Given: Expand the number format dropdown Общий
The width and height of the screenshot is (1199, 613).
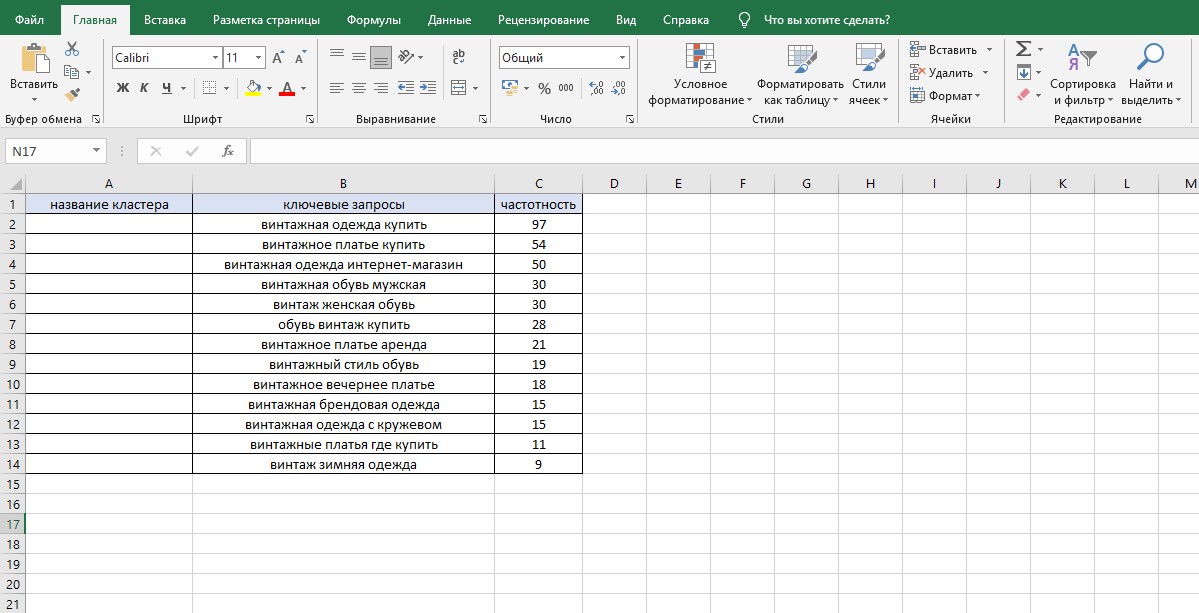Looking at the screenshot, I should coord(622,58).
